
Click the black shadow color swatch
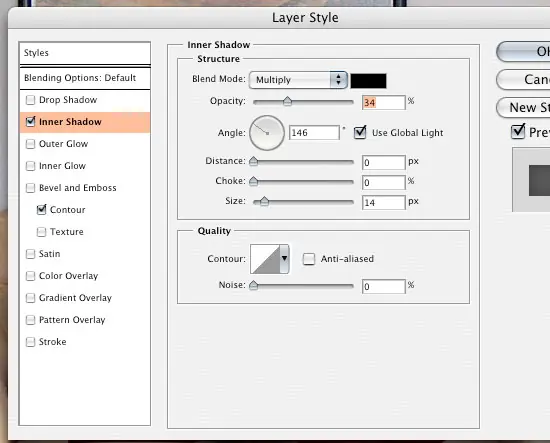368,81
